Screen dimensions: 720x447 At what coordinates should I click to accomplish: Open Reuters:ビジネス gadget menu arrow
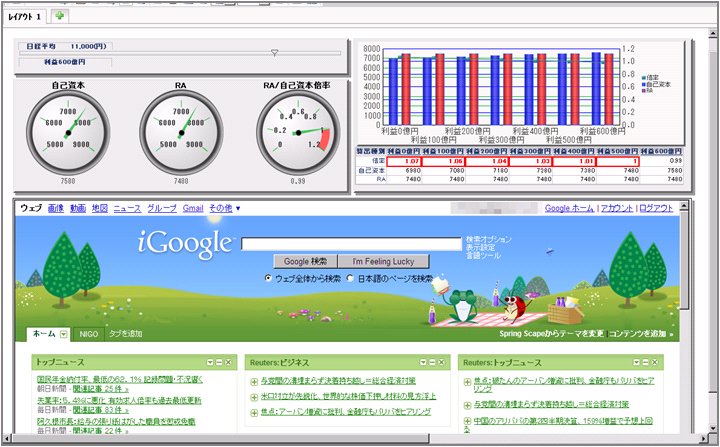tap(424, 362)
